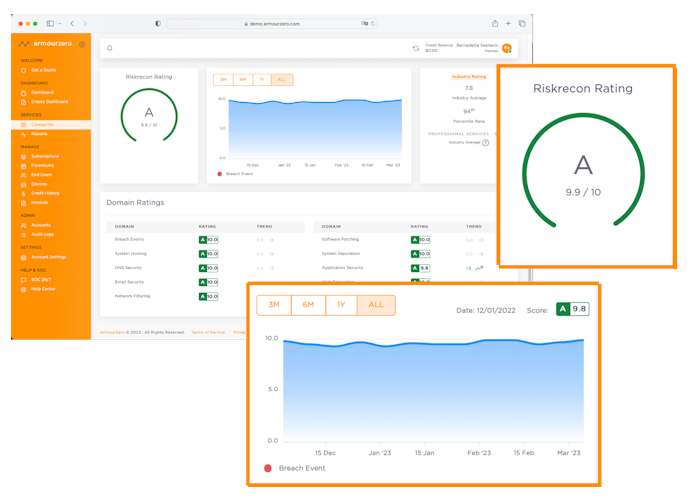Image resolution: width=690 pixels, height=500 pixels.
Task: Click the enlarged Riskrecon Rating A gauge
Action: 584,171
